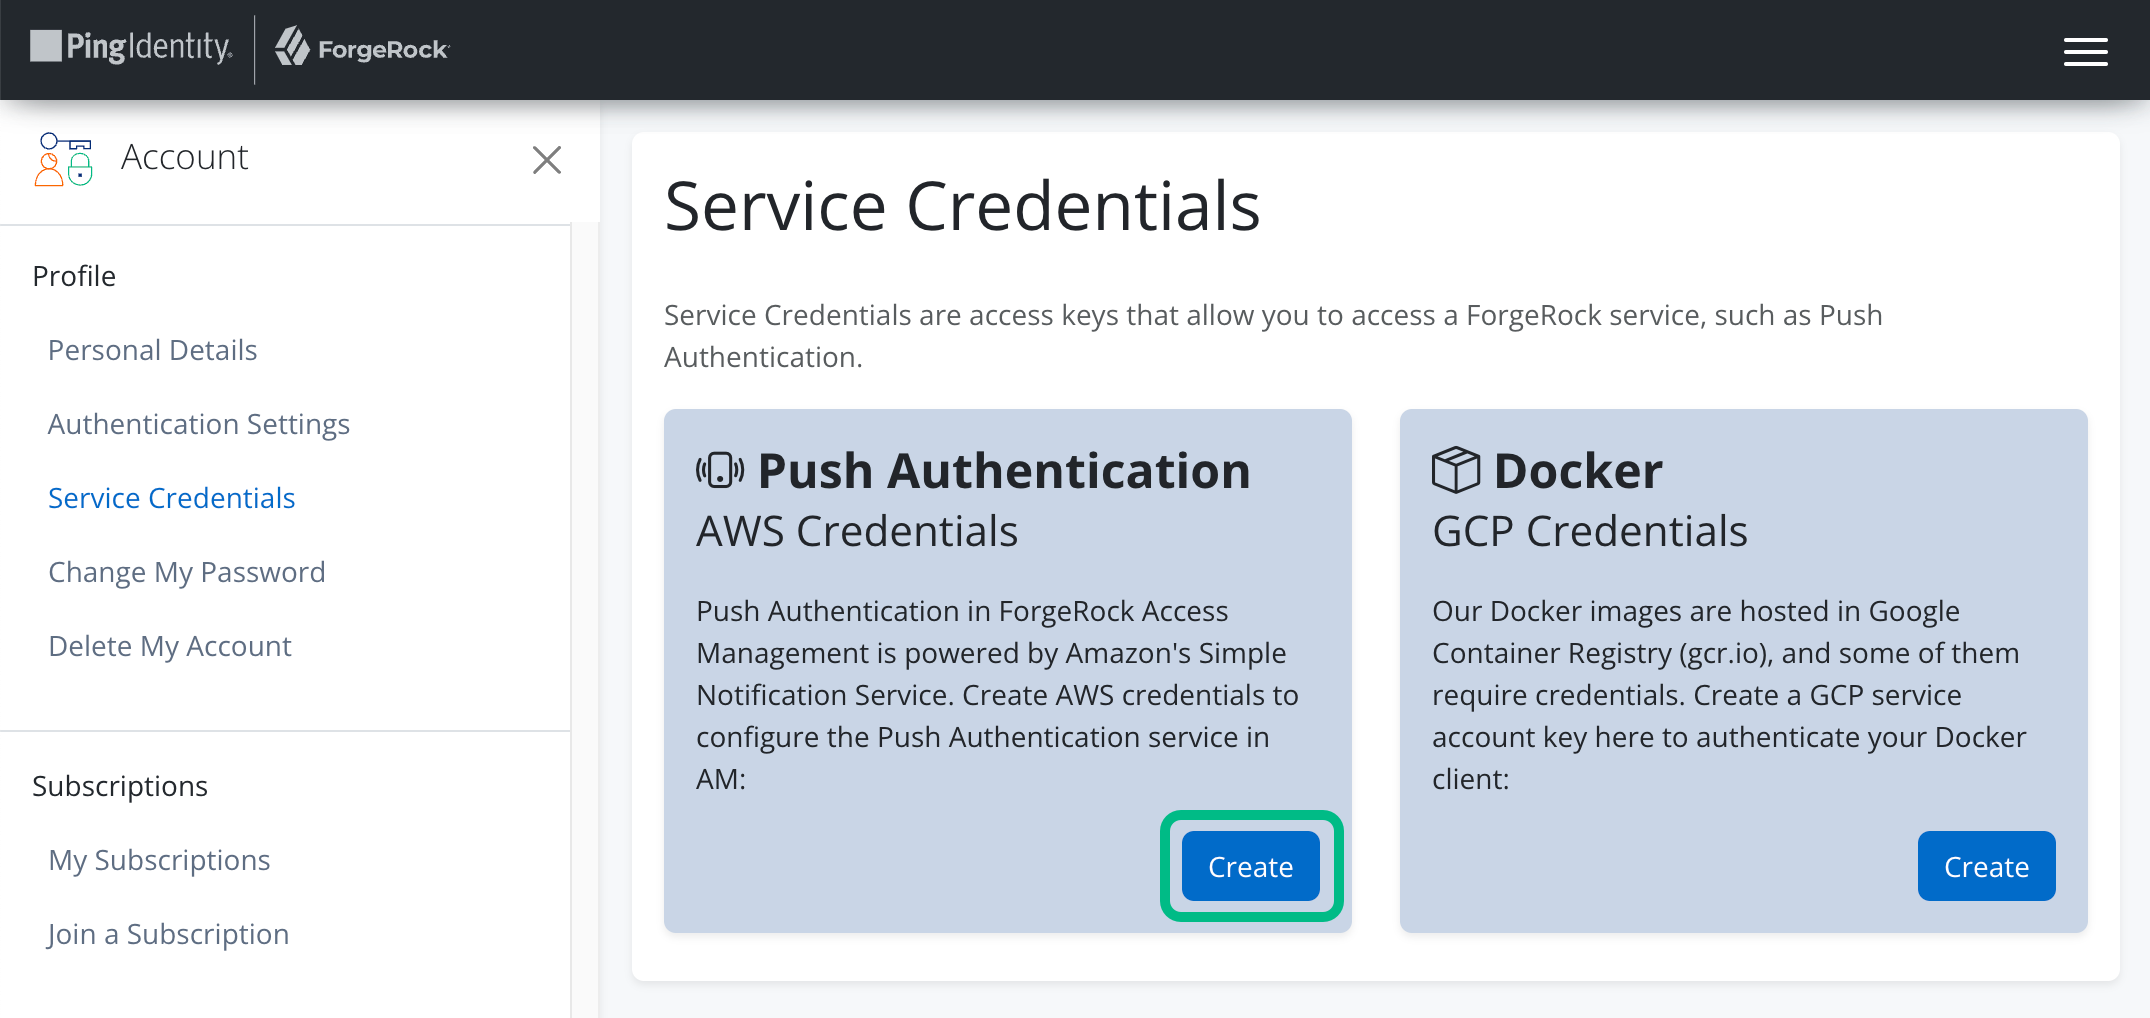Create Docker GCP credentials
This screenshot has width=2150, height=1018.
point(1986,866)
